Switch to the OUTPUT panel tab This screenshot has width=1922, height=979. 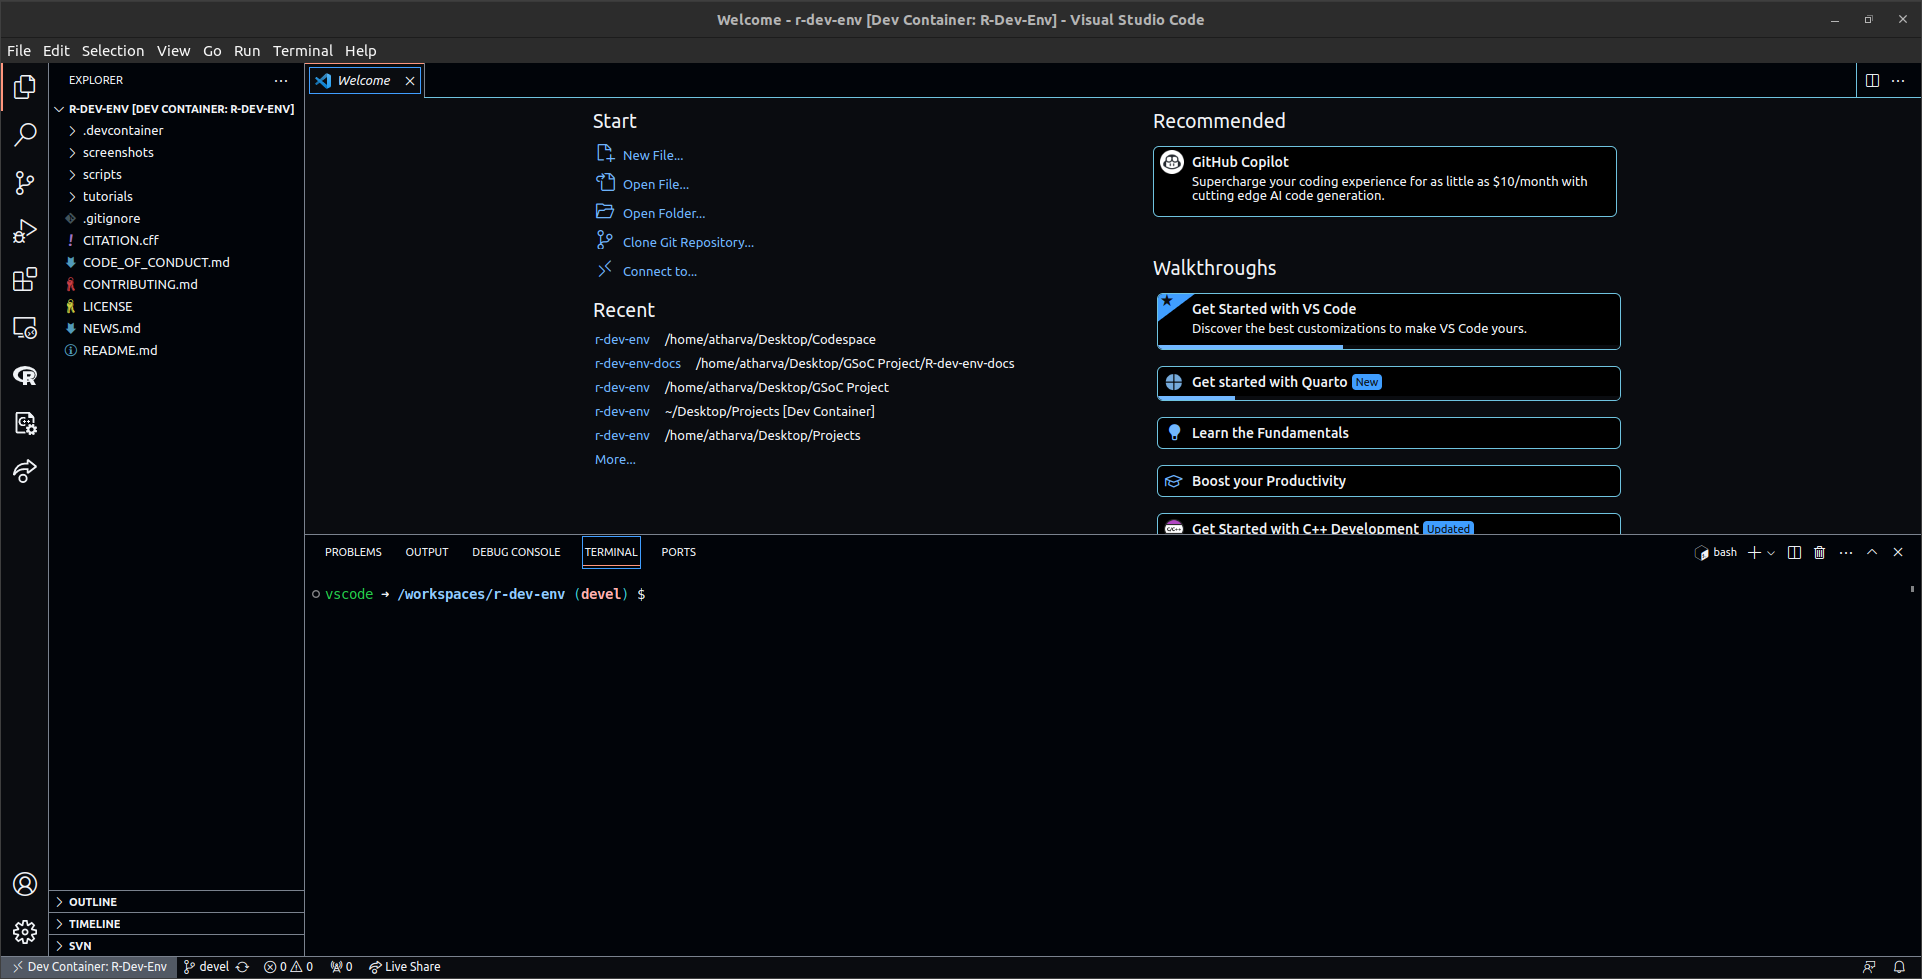pyautogui.click(x=427, y=552)
